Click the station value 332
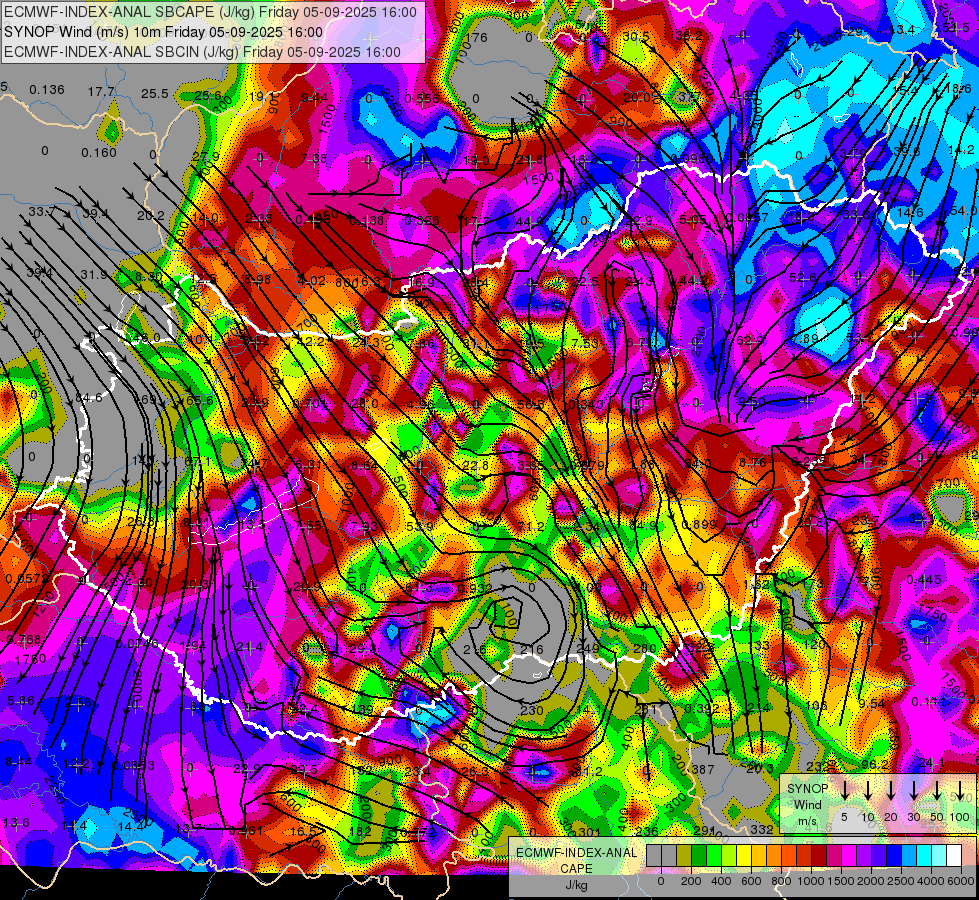Viewport: 979px width, 900px height. pos(762,829)
